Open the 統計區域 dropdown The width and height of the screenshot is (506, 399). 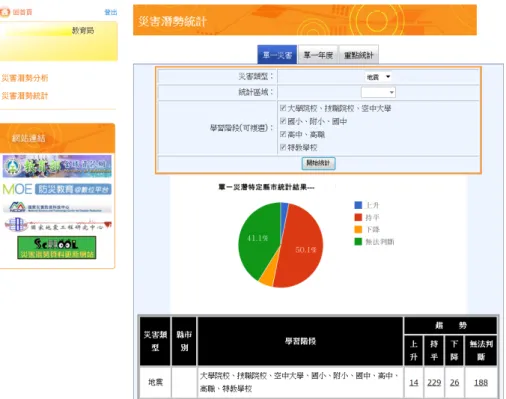[x=378, y=92]
